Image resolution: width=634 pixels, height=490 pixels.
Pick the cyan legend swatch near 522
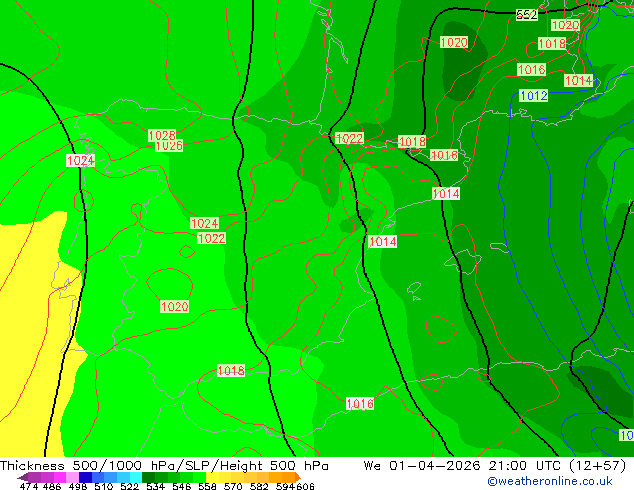point(136,477)
